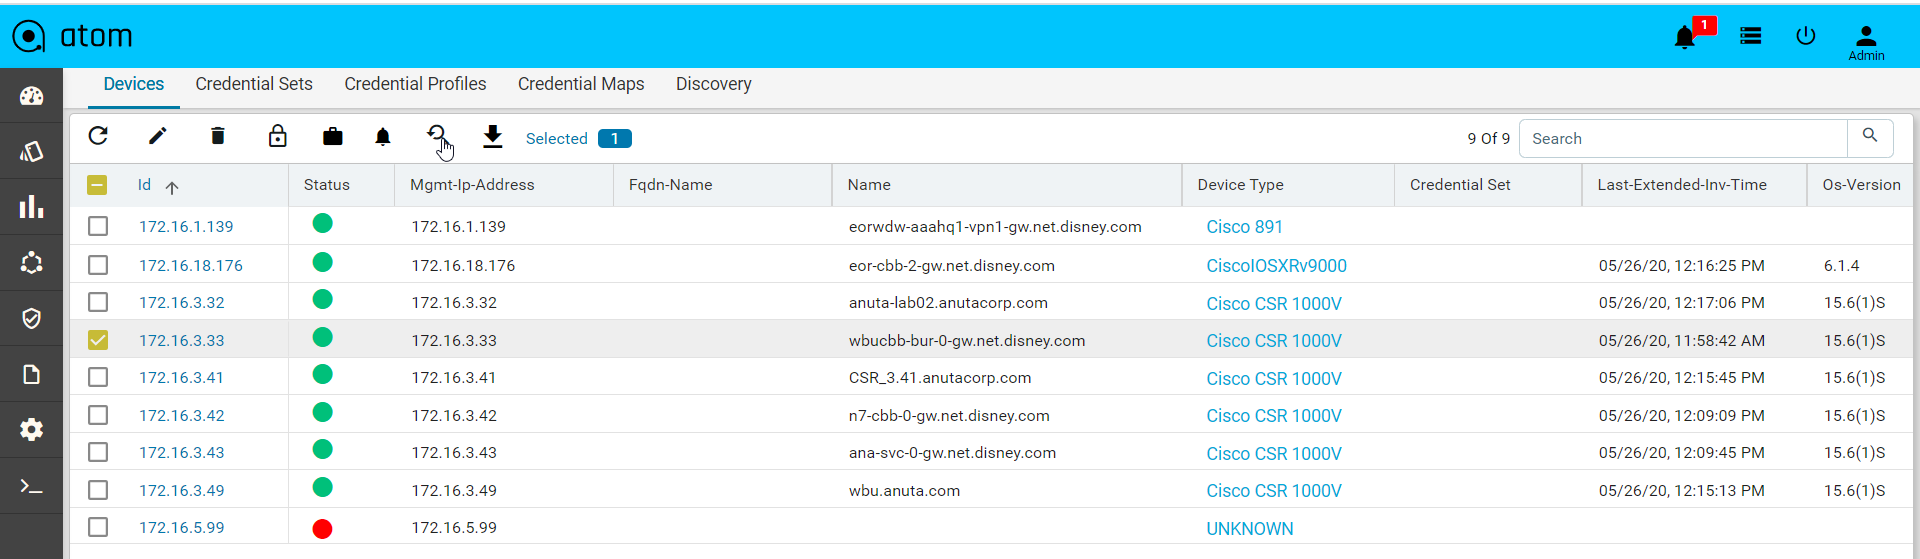1920x559 pixels.
Task: Open terminal prompt icon in sidebar
Action: [x=32, y=487]
